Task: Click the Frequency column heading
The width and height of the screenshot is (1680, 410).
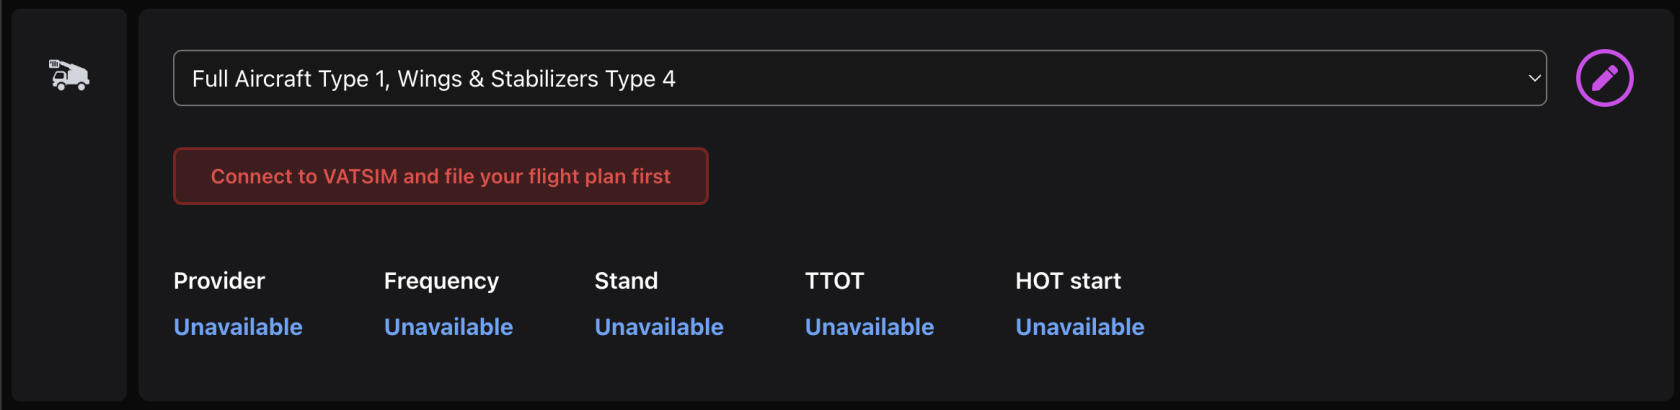Action: click(441, 281)
